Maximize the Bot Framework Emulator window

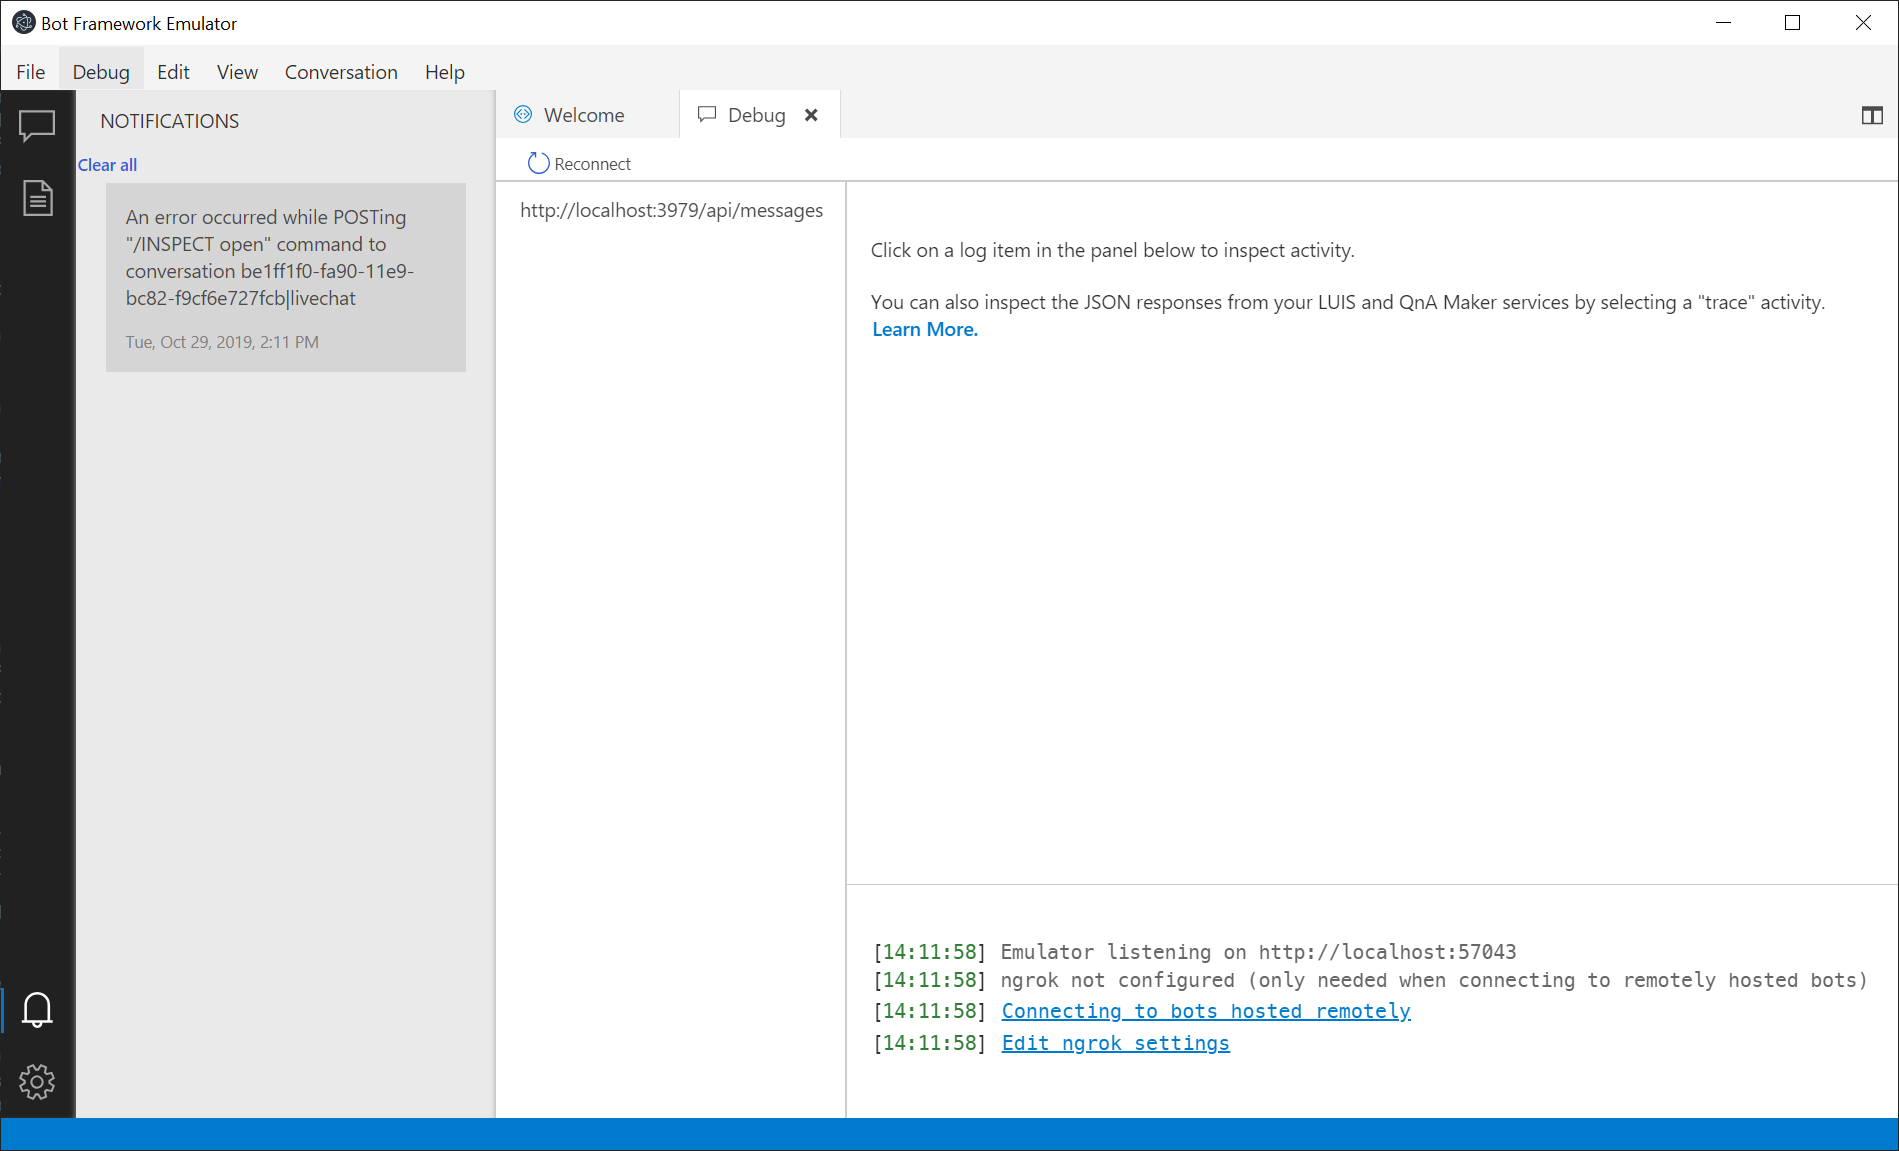(1792, 22)
